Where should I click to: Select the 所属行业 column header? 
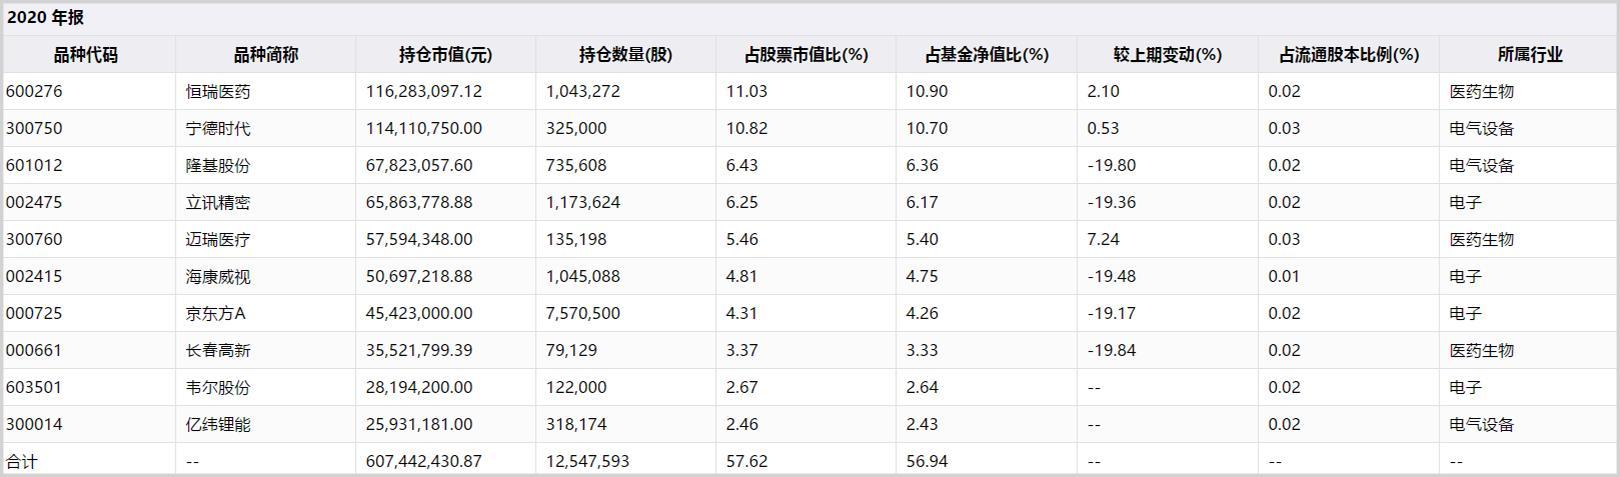click(x=1529, y=55)
